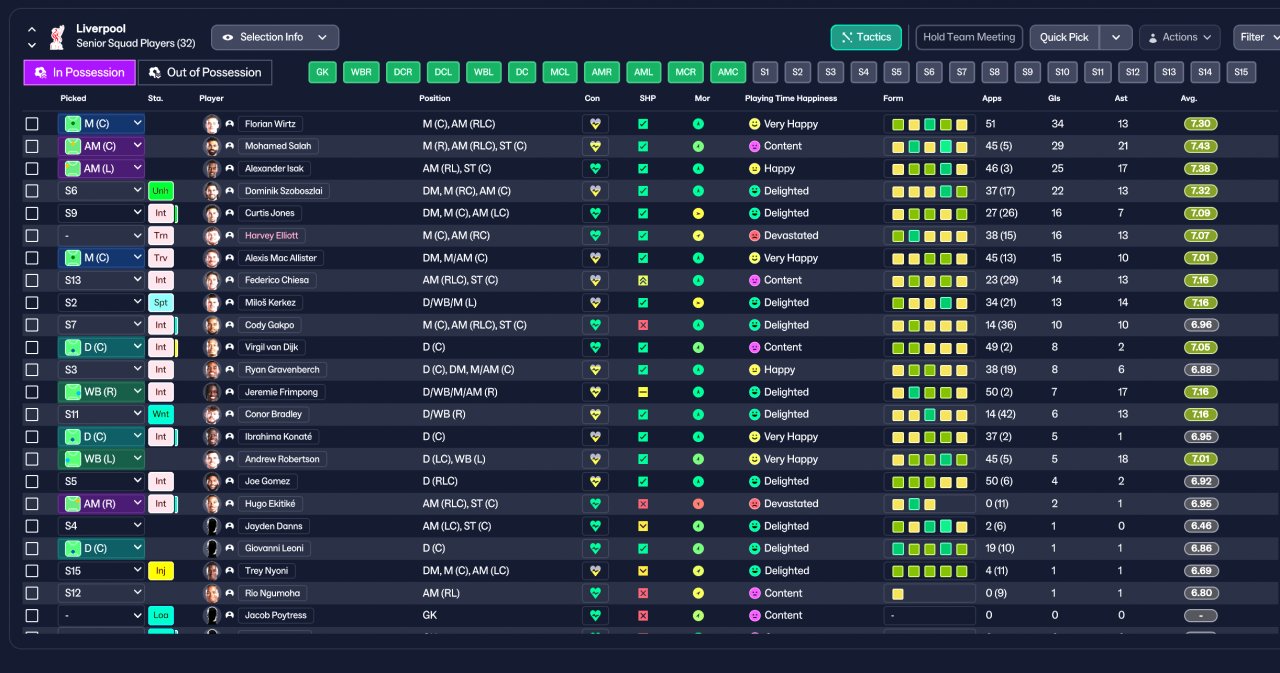Tick the checkbox for Mohamed Salah
This screenshot has width=1280, height=673.
(32, 146)
